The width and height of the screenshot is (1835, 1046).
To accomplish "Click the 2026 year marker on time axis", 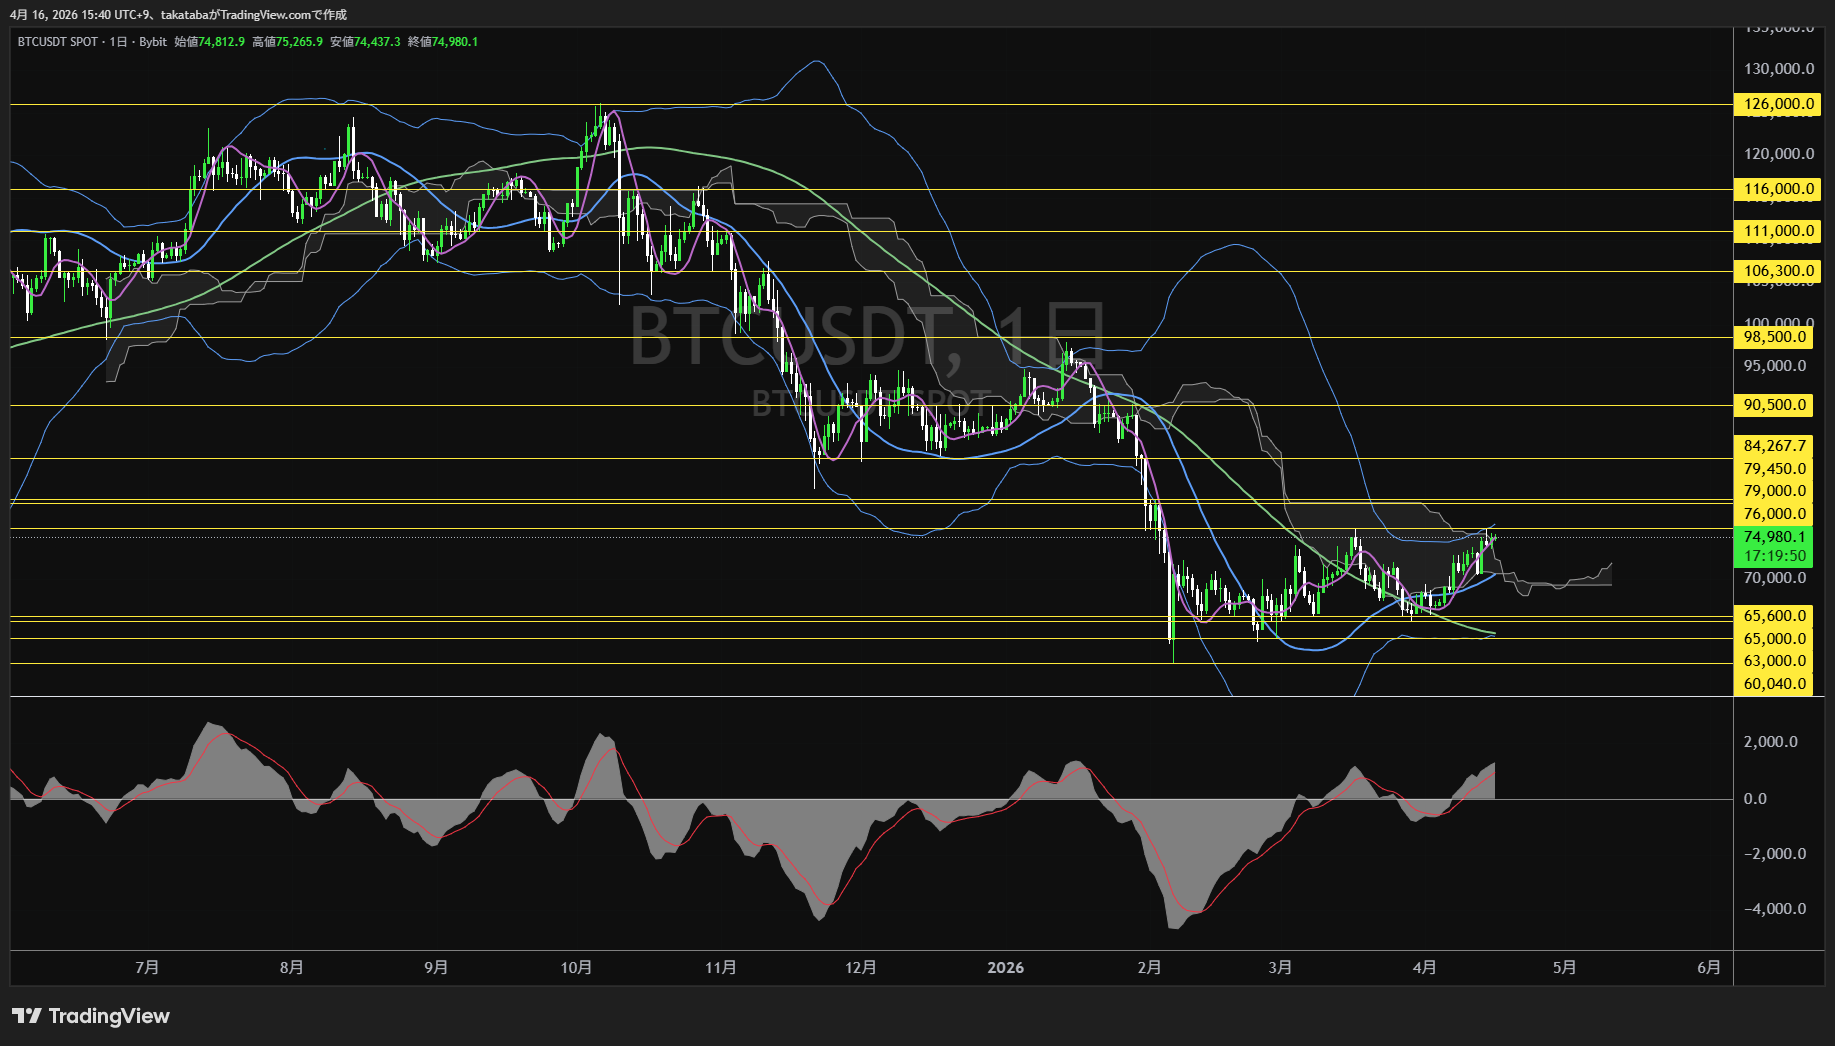I will 1005,968.
